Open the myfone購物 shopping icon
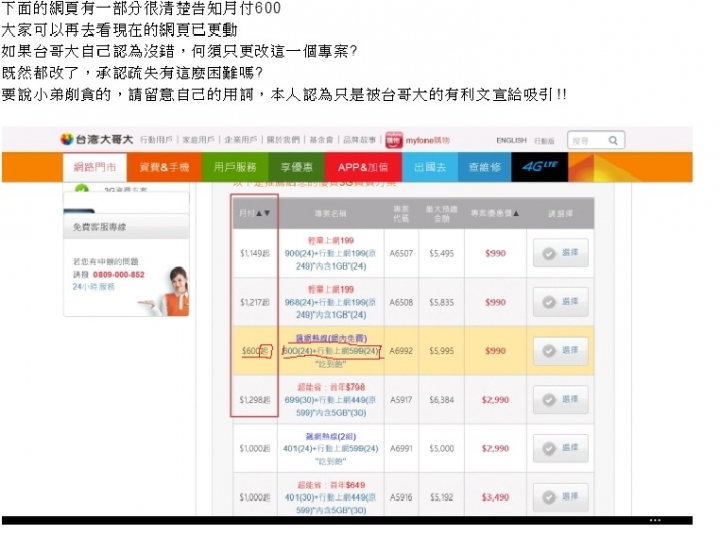This screenshot has height=535, width=720. coord(394,140)
